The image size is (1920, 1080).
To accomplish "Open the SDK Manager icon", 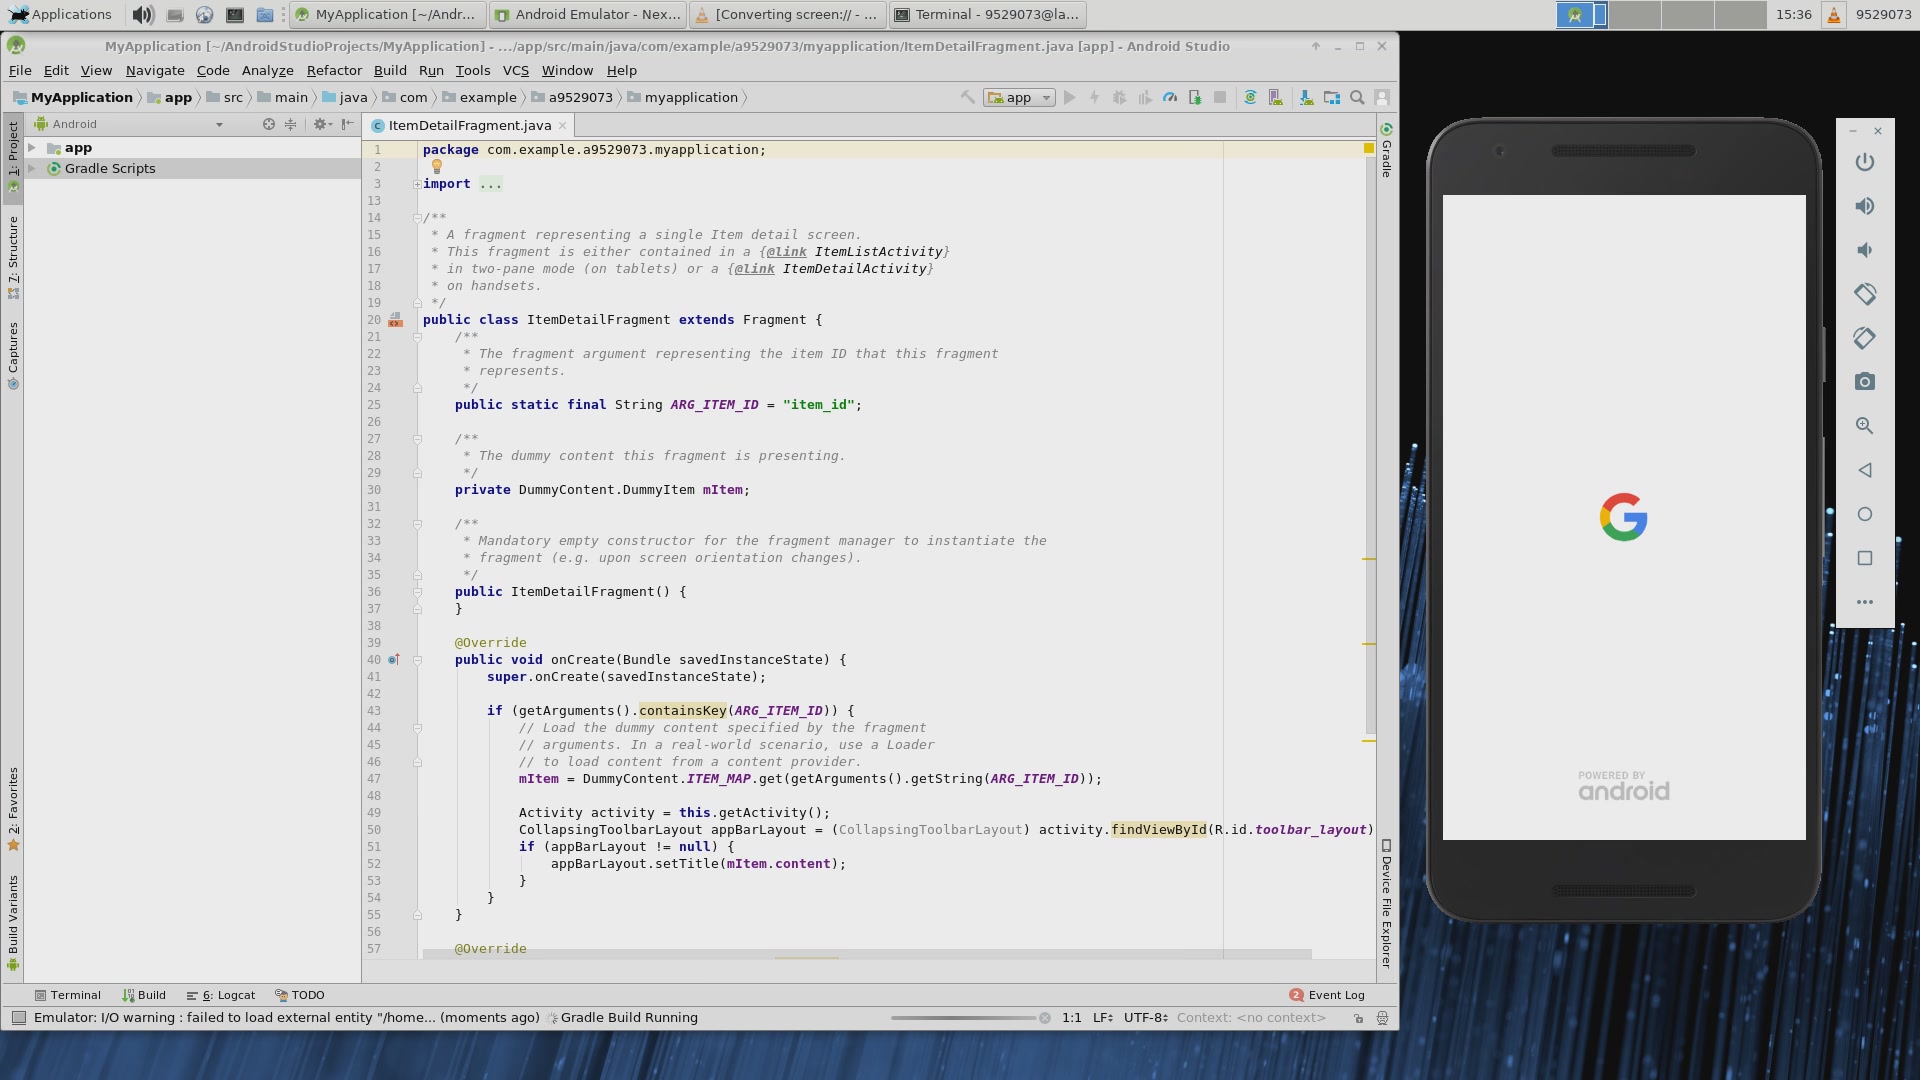I will [1306, 98].
